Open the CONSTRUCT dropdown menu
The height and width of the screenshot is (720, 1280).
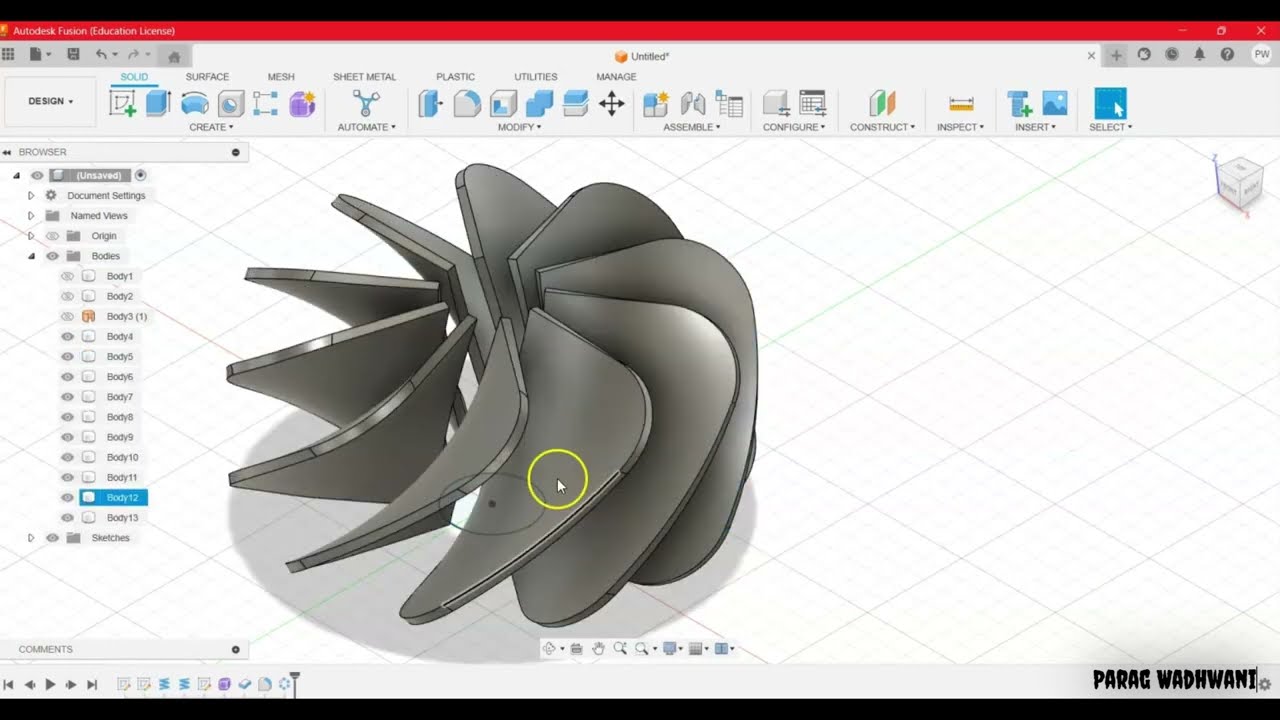[x=882, y=127]
